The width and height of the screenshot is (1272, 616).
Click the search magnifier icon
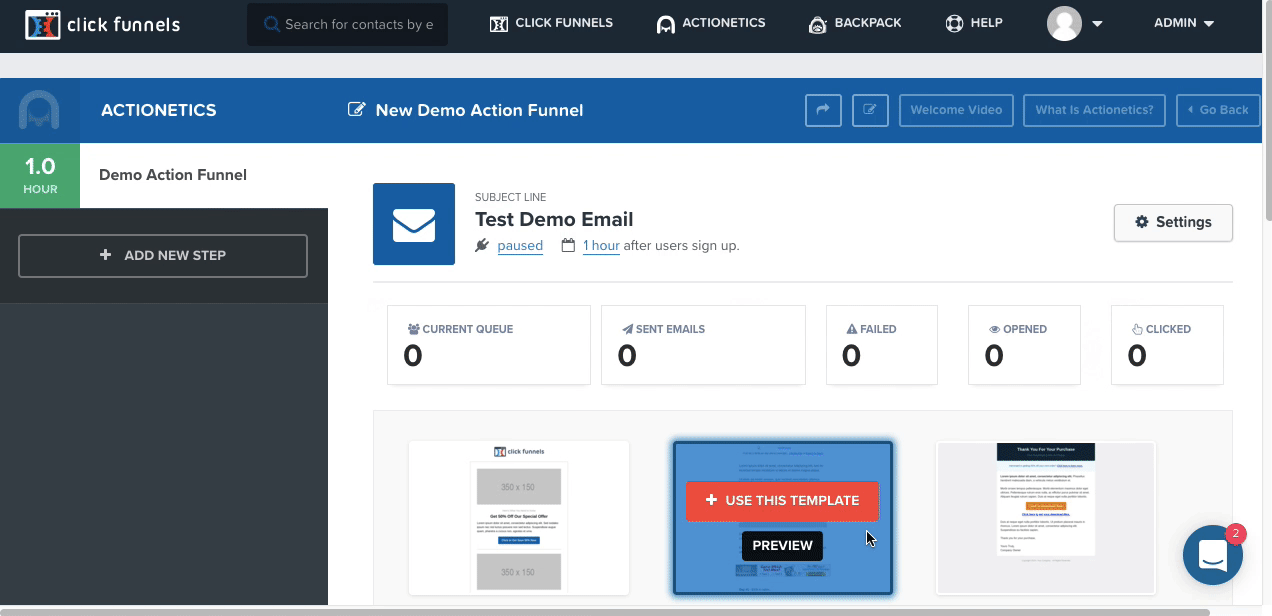(x=271, y=24)
